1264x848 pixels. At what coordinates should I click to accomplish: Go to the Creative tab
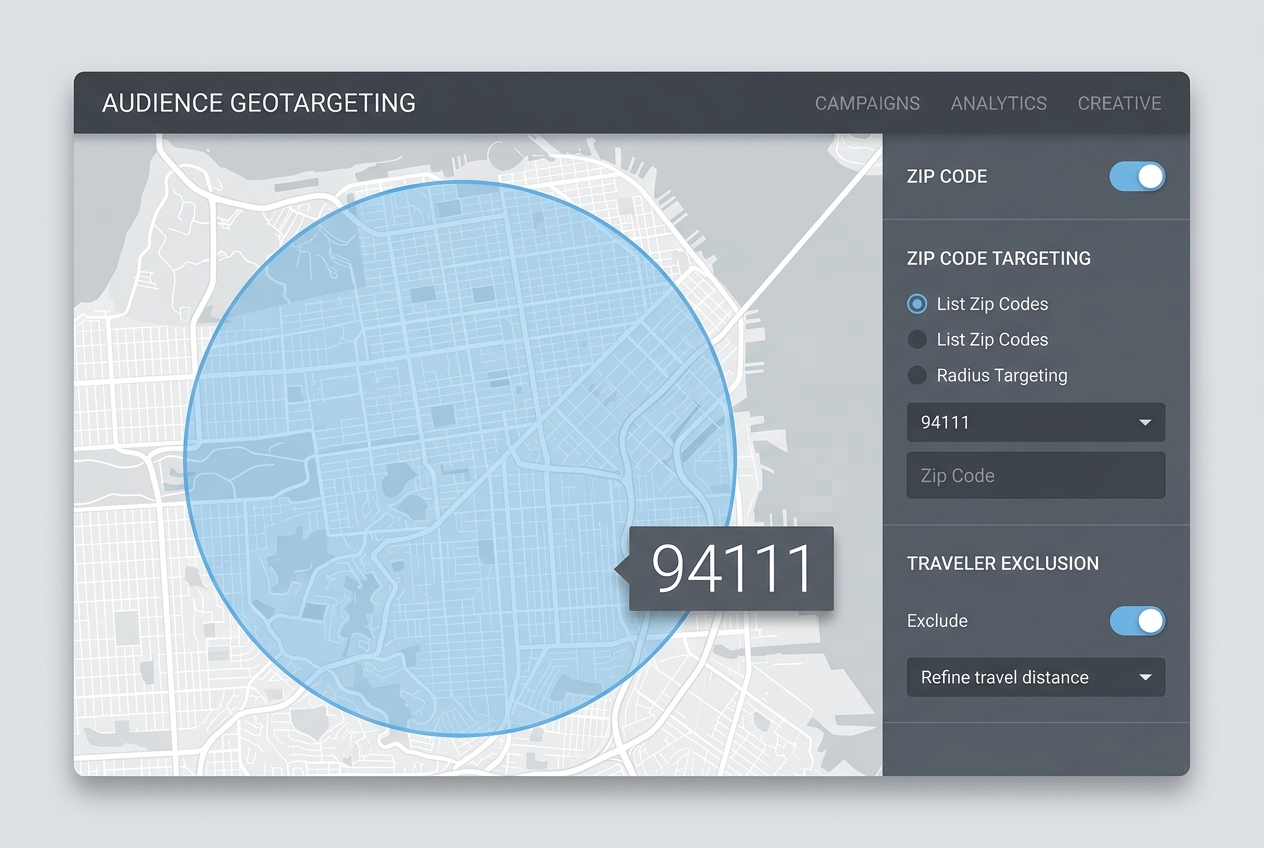point(1119,103)
